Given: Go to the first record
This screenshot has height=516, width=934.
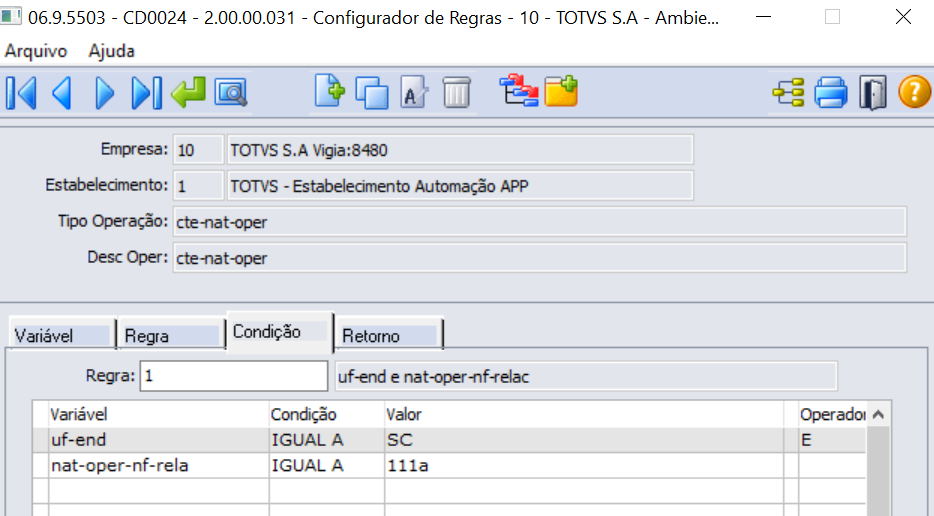Looking at the screenshot, I should pyautogui.click(x=21, y=93).
